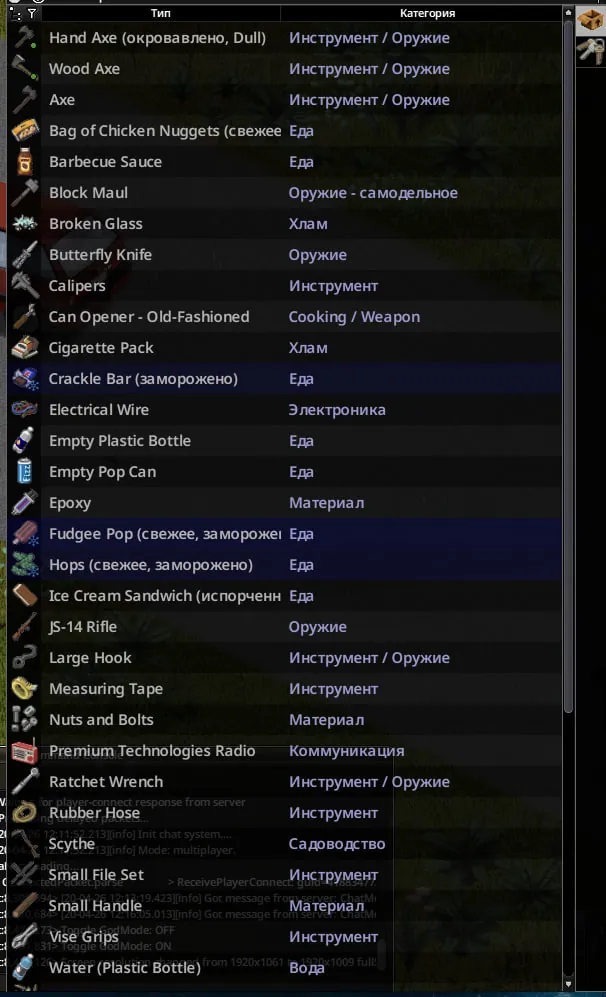Click the funnel filter icon

pos(31,14)
